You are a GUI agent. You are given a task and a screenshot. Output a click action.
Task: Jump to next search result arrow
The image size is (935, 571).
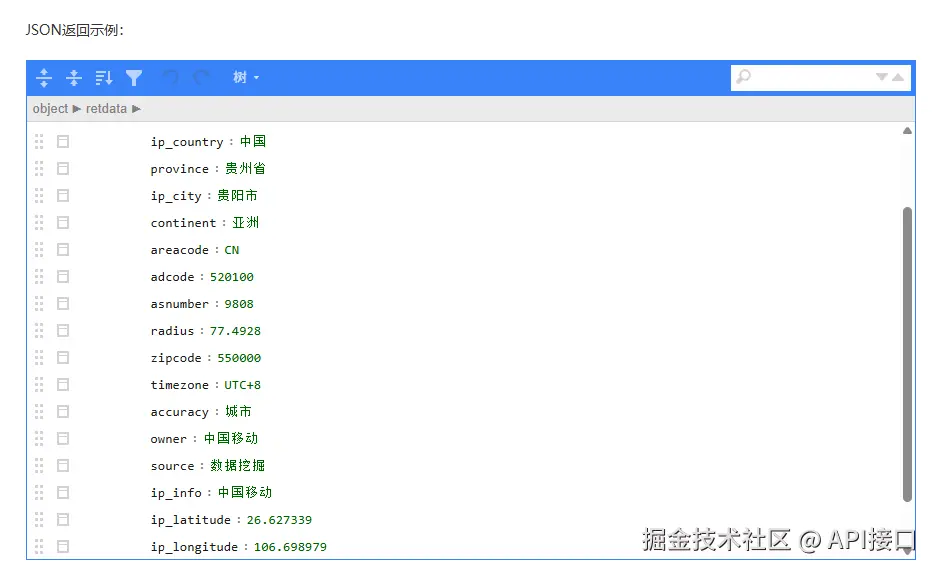pyautogui.click(x=881, y=77)
